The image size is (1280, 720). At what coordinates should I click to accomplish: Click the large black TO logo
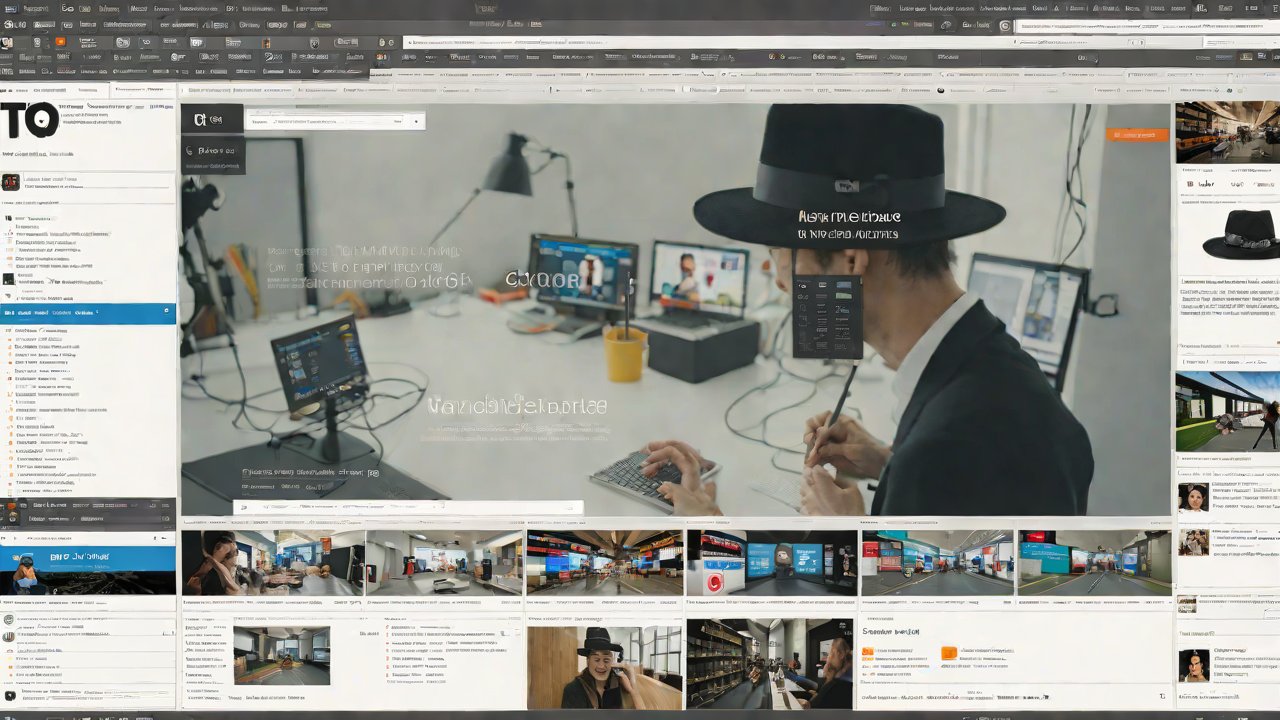tap(28, 122)
